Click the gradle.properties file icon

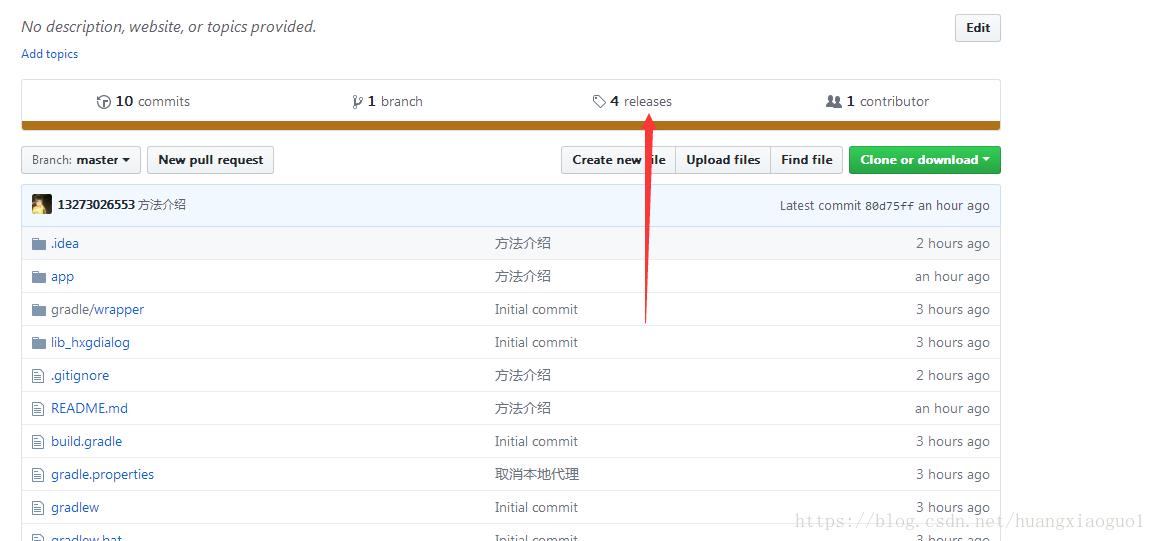point(38,475)
